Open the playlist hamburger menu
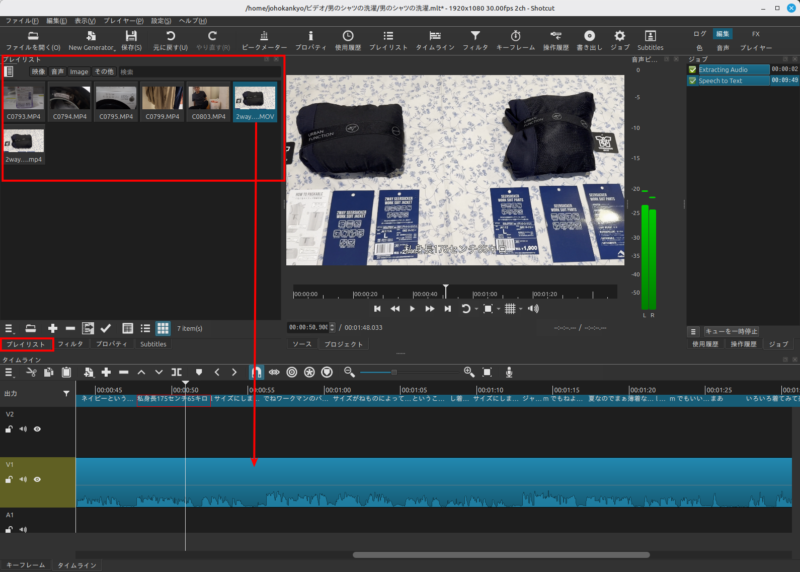Viewport: 800px width, 572px height. [9, 328]
